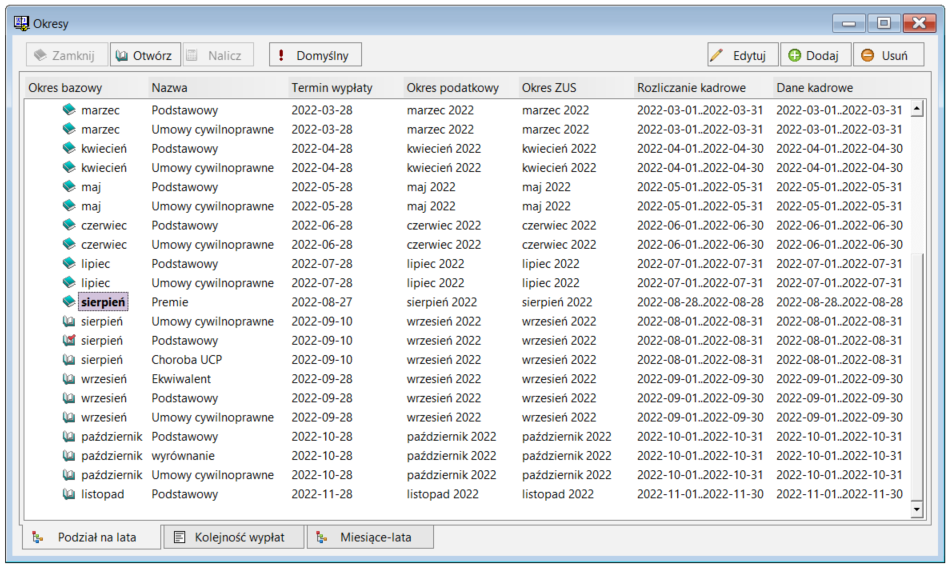Click book icon of maj Podstawowy row
The height and width of the screenshot is (565, 948).
pos(70,187)
